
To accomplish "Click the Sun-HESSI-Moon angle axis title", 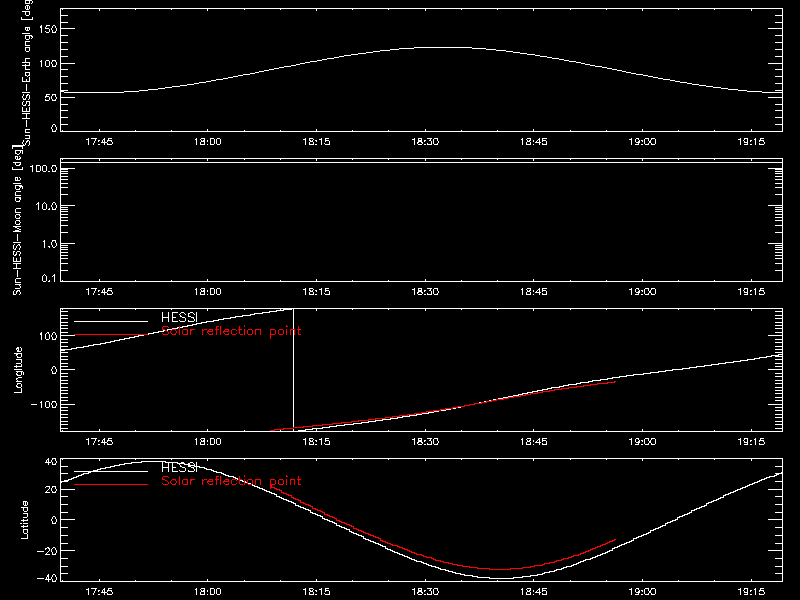I will click(17, 220).
